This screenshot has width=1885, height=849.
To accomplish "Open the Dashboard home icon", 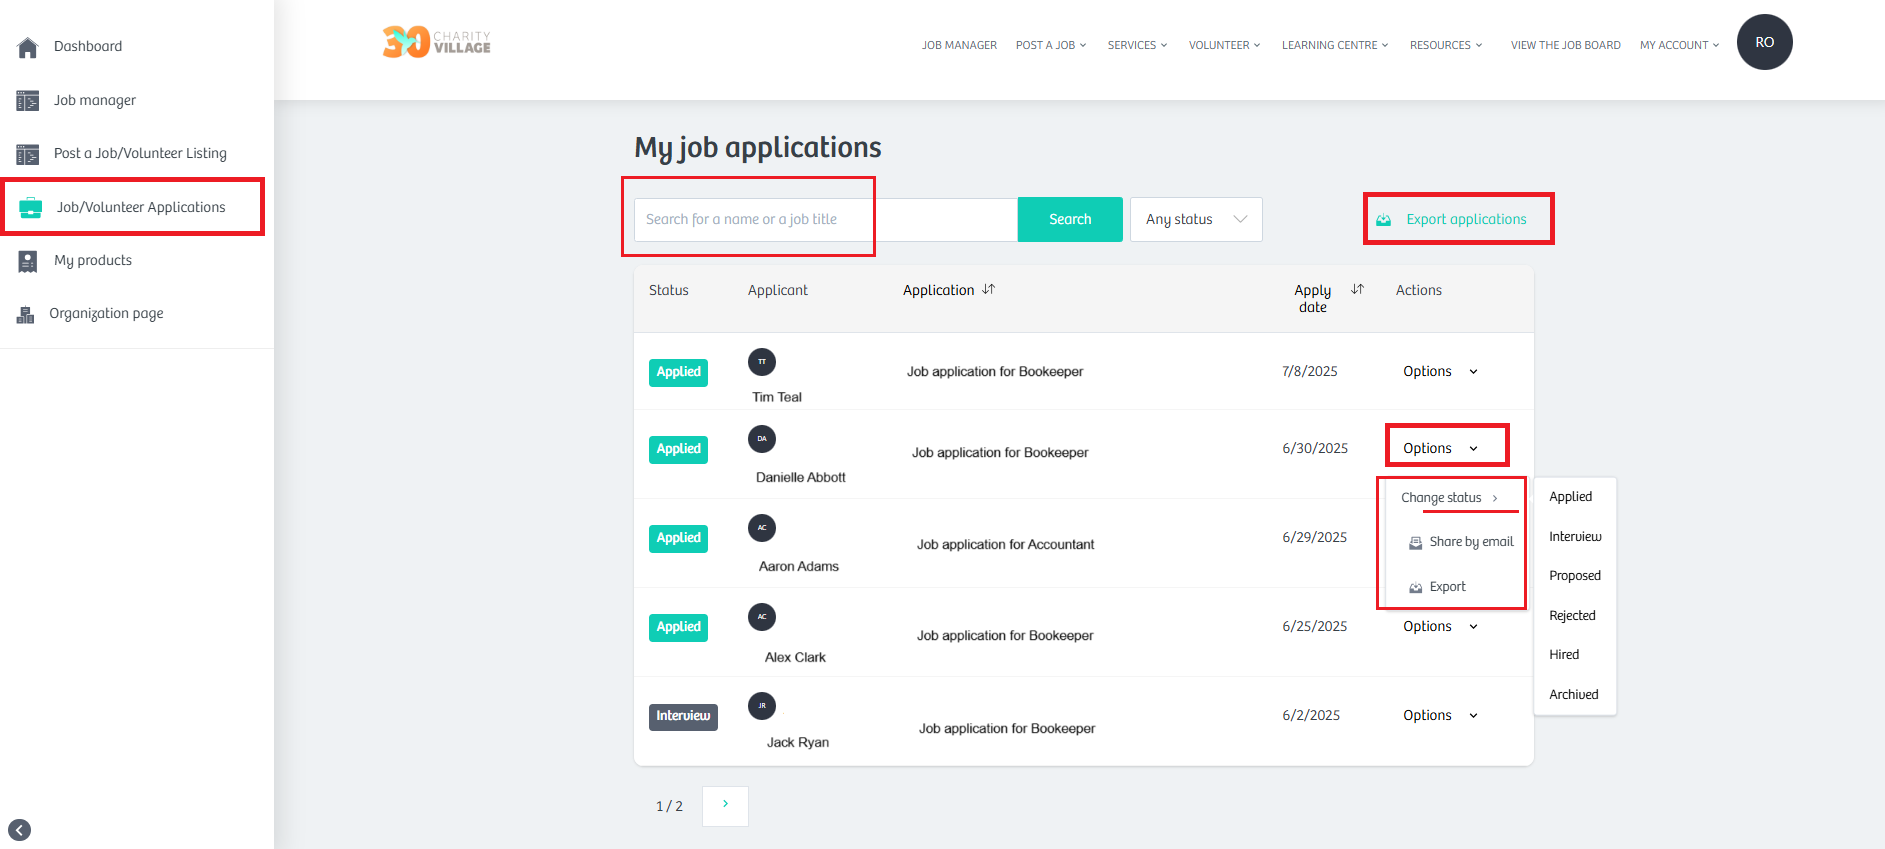I will [x=28, y=47].
